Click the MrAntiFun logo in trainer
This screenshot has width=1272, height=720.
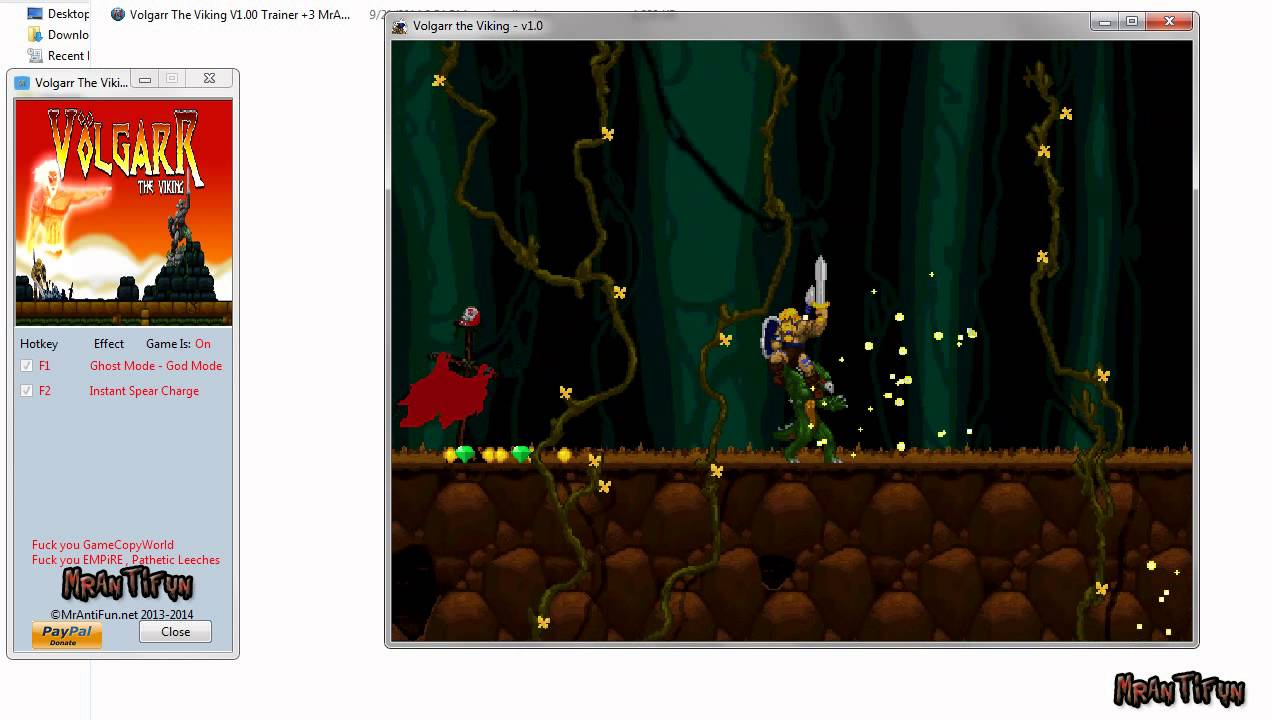(127, 584)
